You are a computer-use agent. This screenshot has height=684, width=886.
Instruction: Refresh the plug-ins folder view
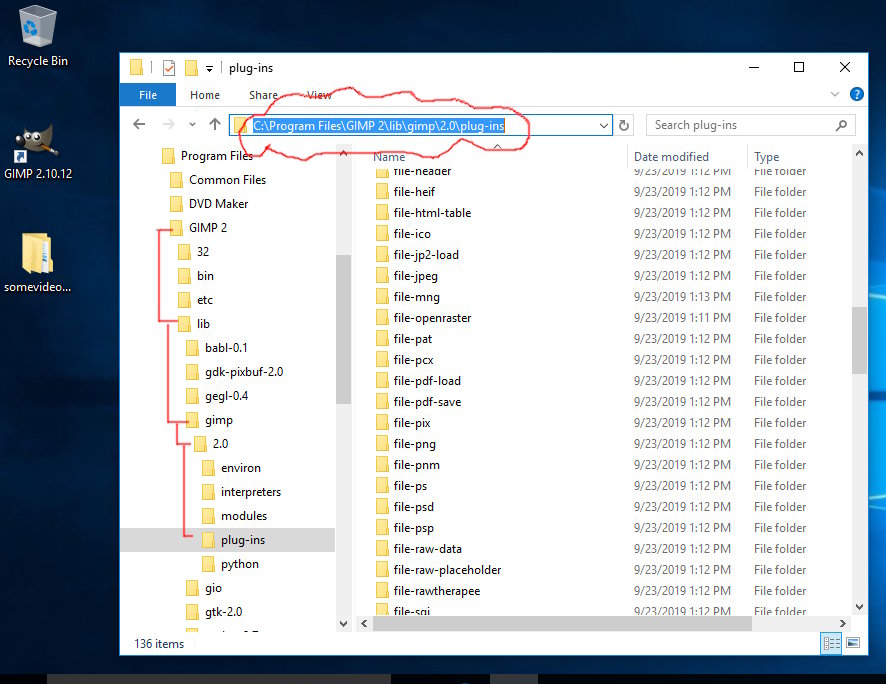624,125
